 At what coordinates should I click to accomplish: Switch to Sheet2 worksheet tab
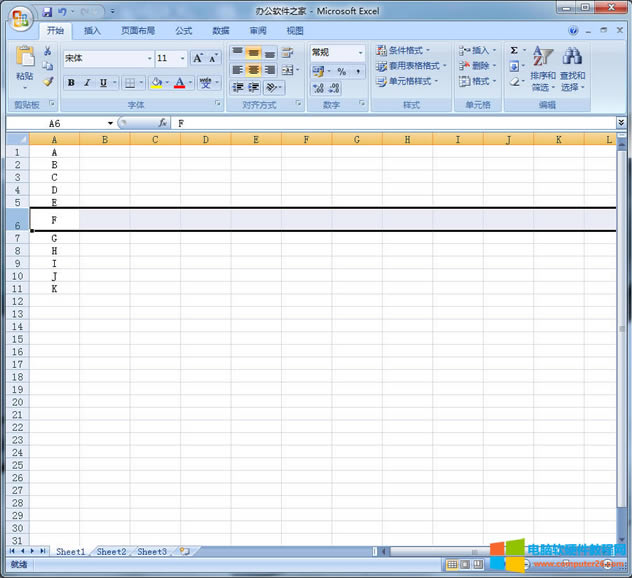click(111, 551)
